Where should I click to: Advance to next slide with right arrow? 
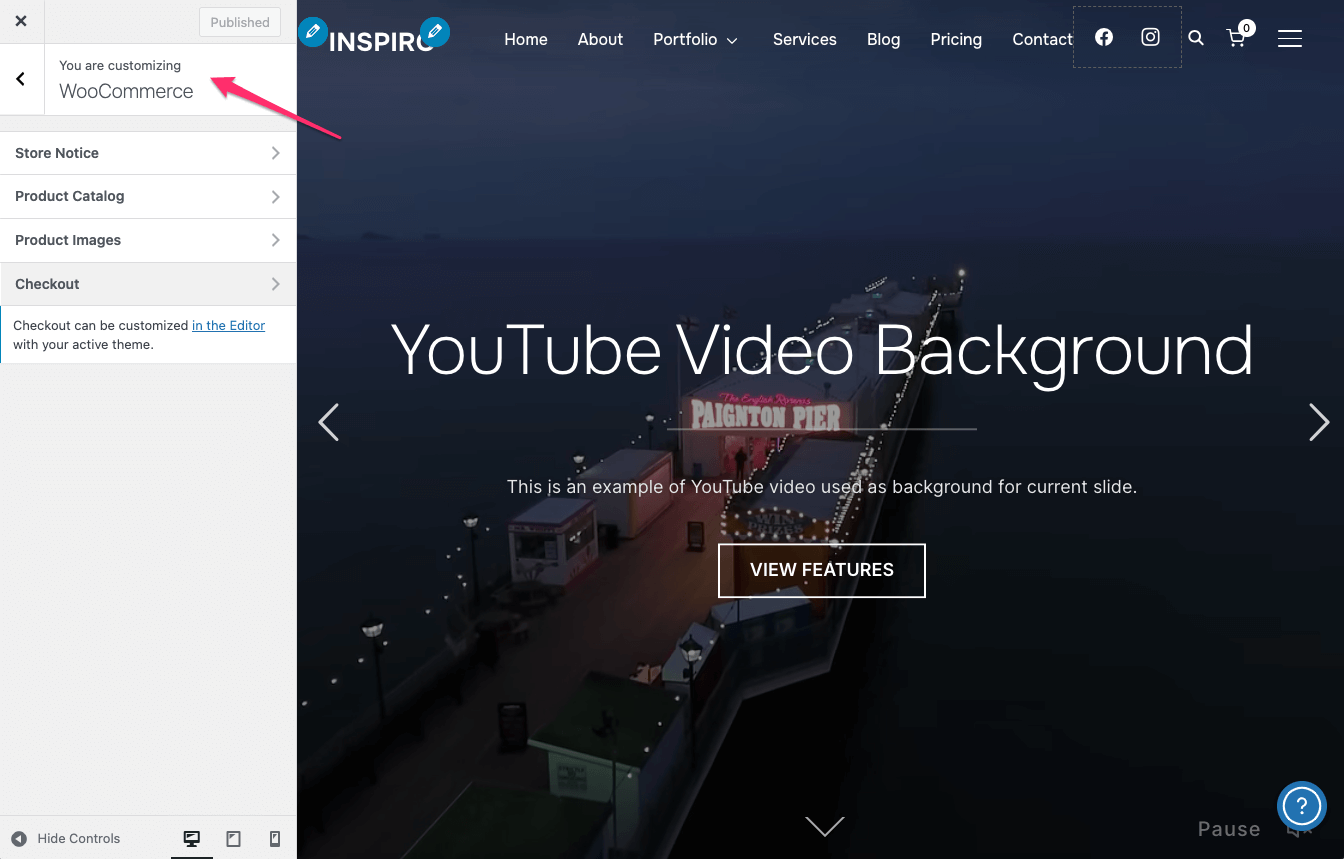pos(1319,422)
